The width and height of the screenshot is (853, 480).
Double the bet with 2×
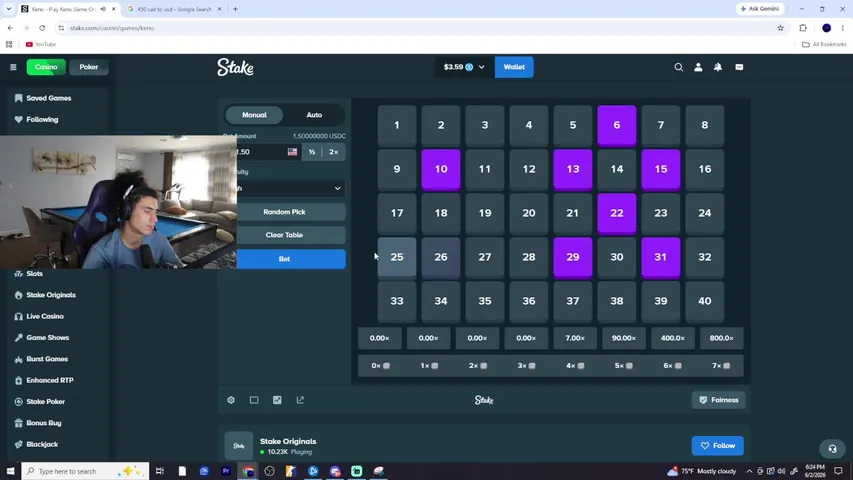tap(333, 152)
